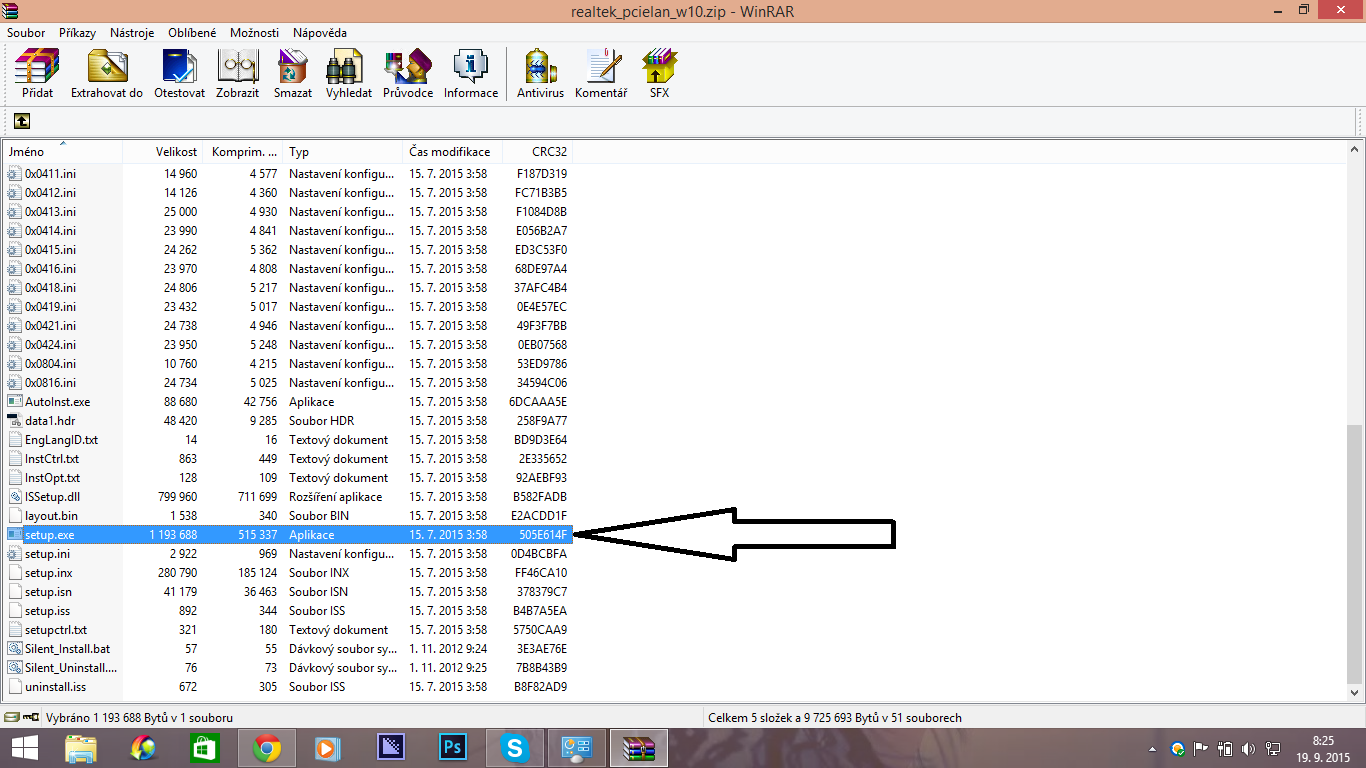Sort by Čas modifikace column
1366x768 pixels.
coord(452,152)
